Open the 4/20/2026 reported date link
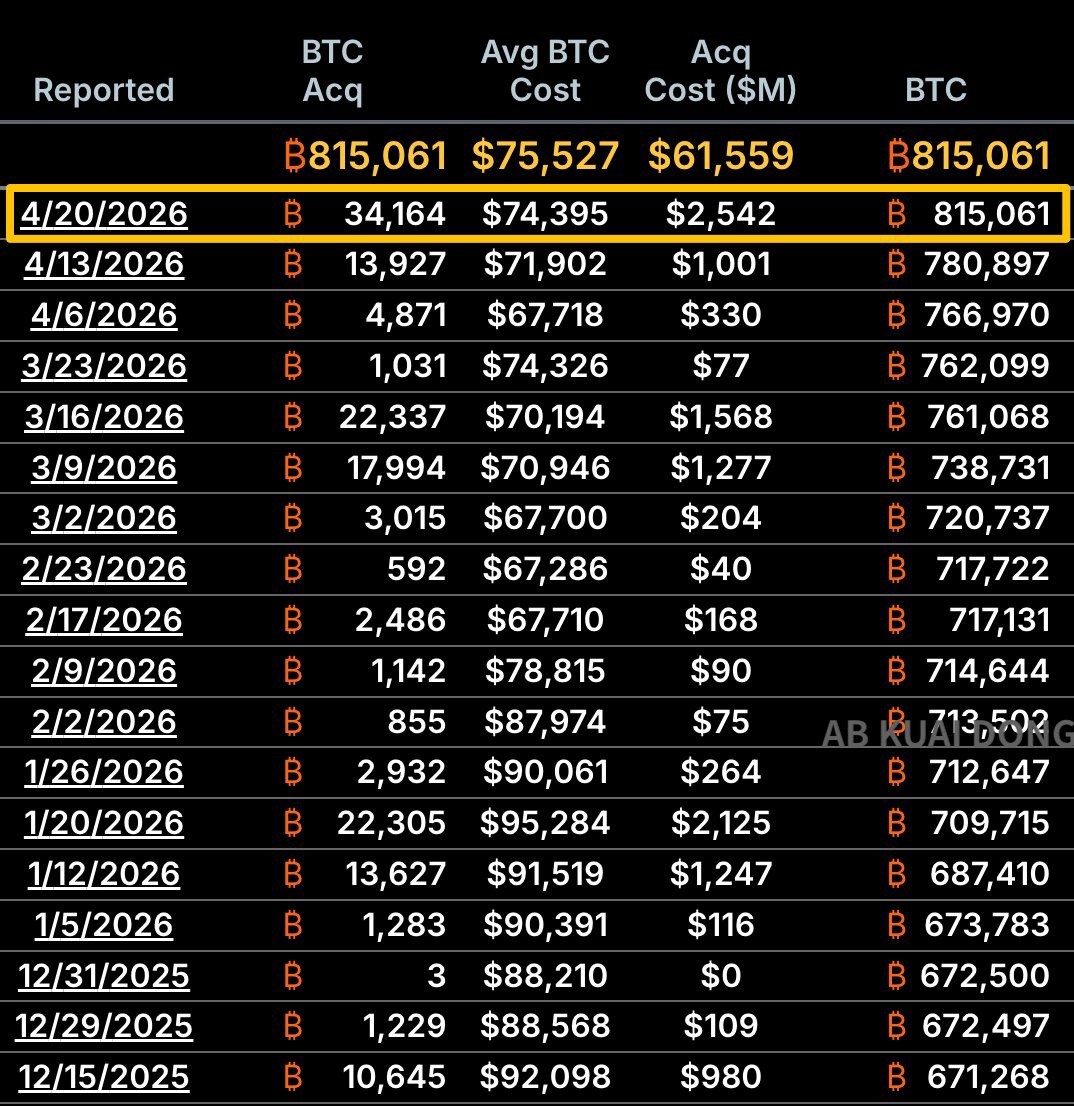This screenshot has height=1106, width=1074. (x=104, y=213)
